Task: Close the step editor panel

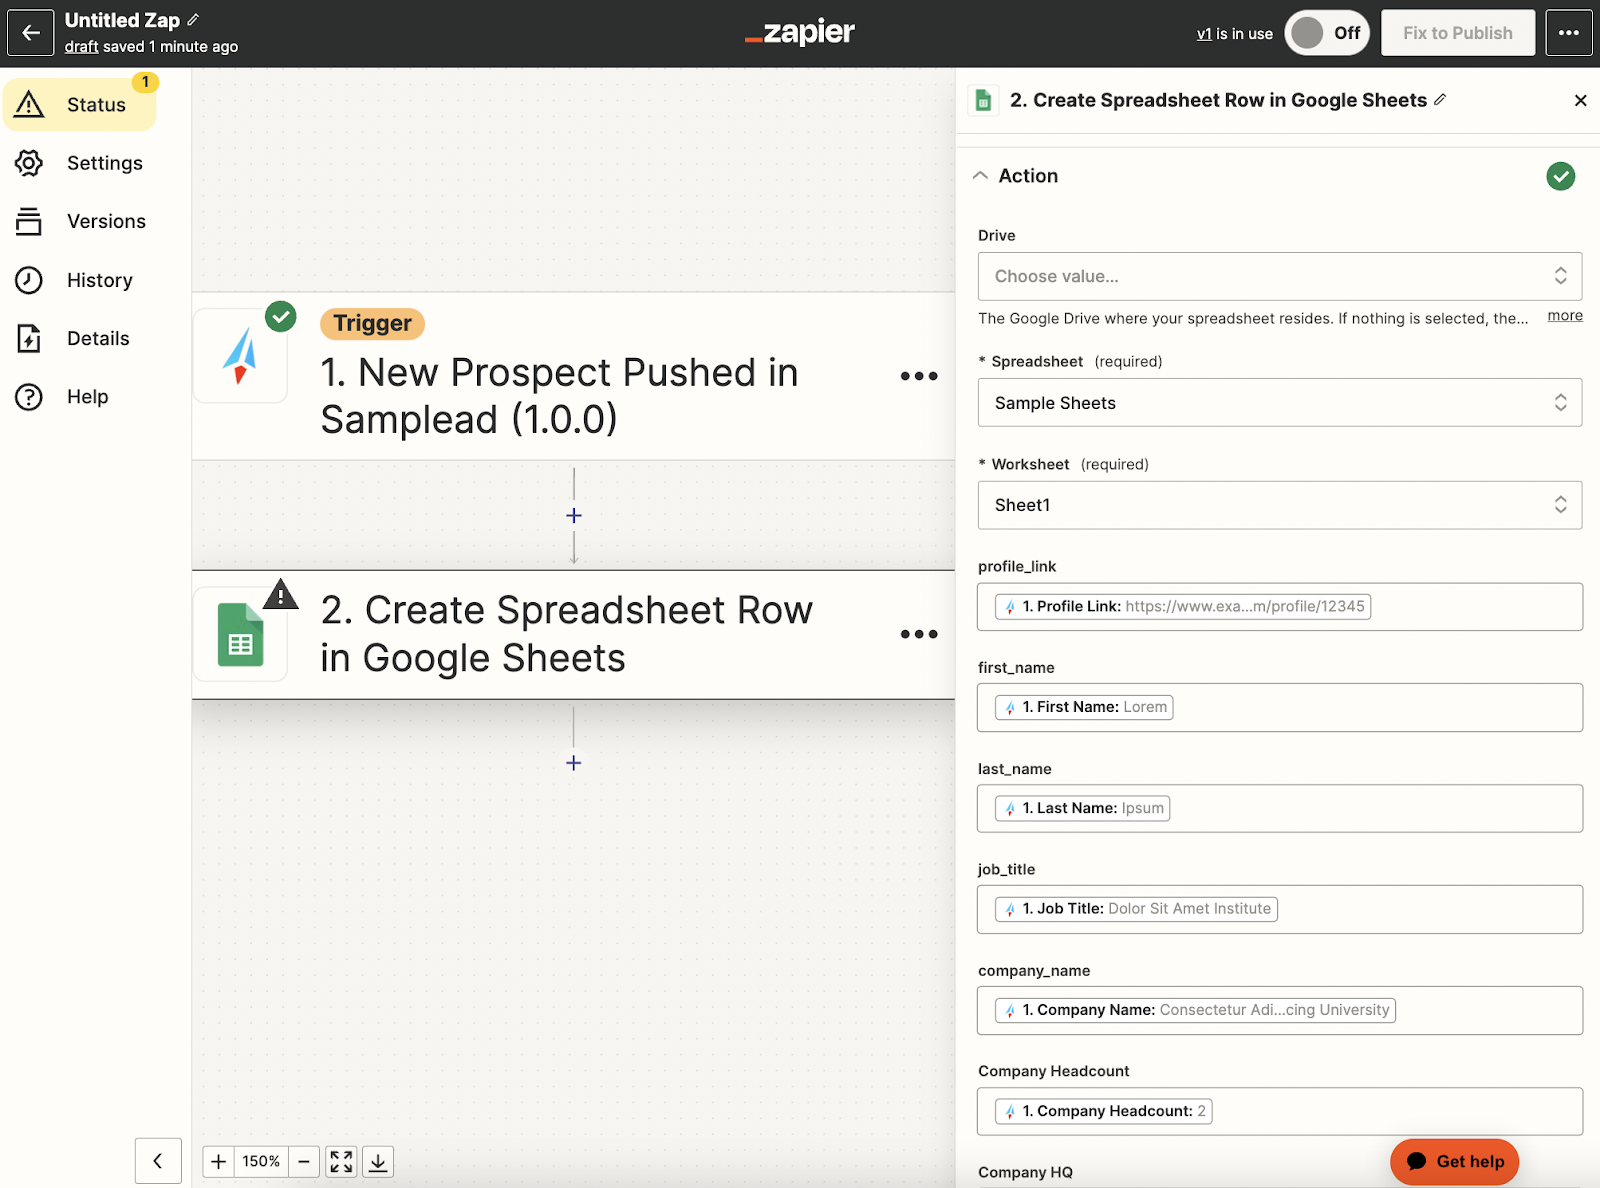Action: pyautogui.click(x=1580, y=100)
